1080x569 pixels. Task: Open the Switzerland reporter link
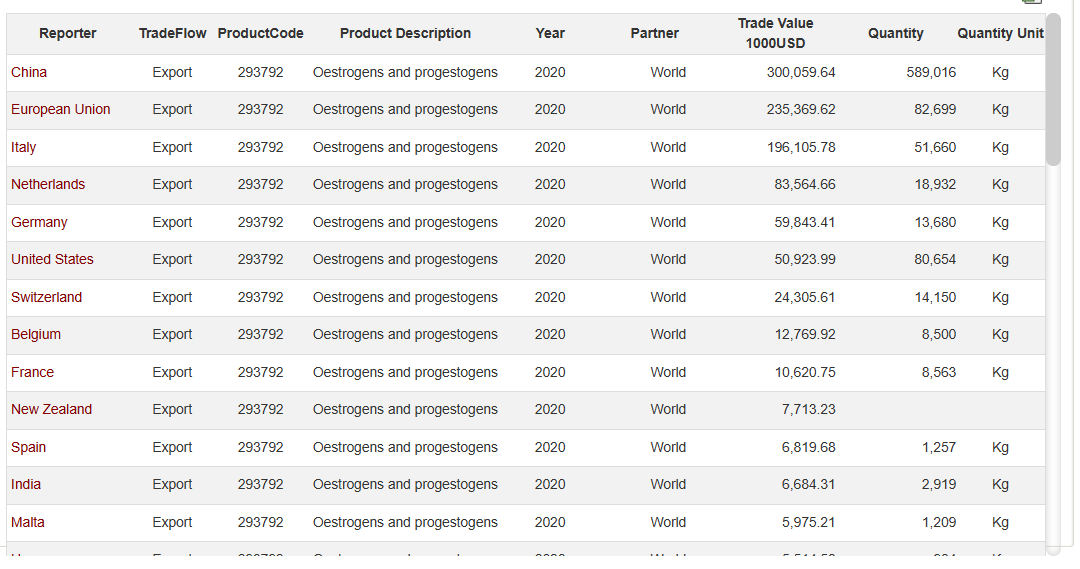(x=46, y=298)
